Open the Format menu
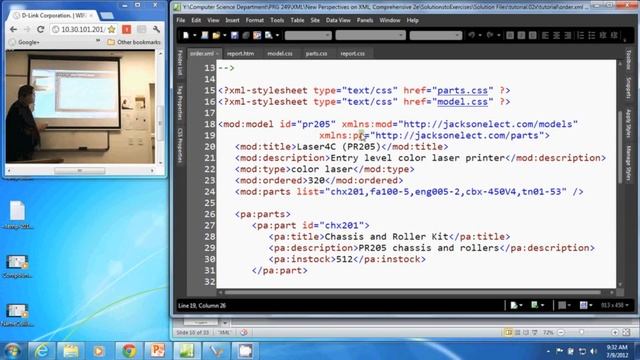Viewport: 640px width, 360px height. coord(255,20)
